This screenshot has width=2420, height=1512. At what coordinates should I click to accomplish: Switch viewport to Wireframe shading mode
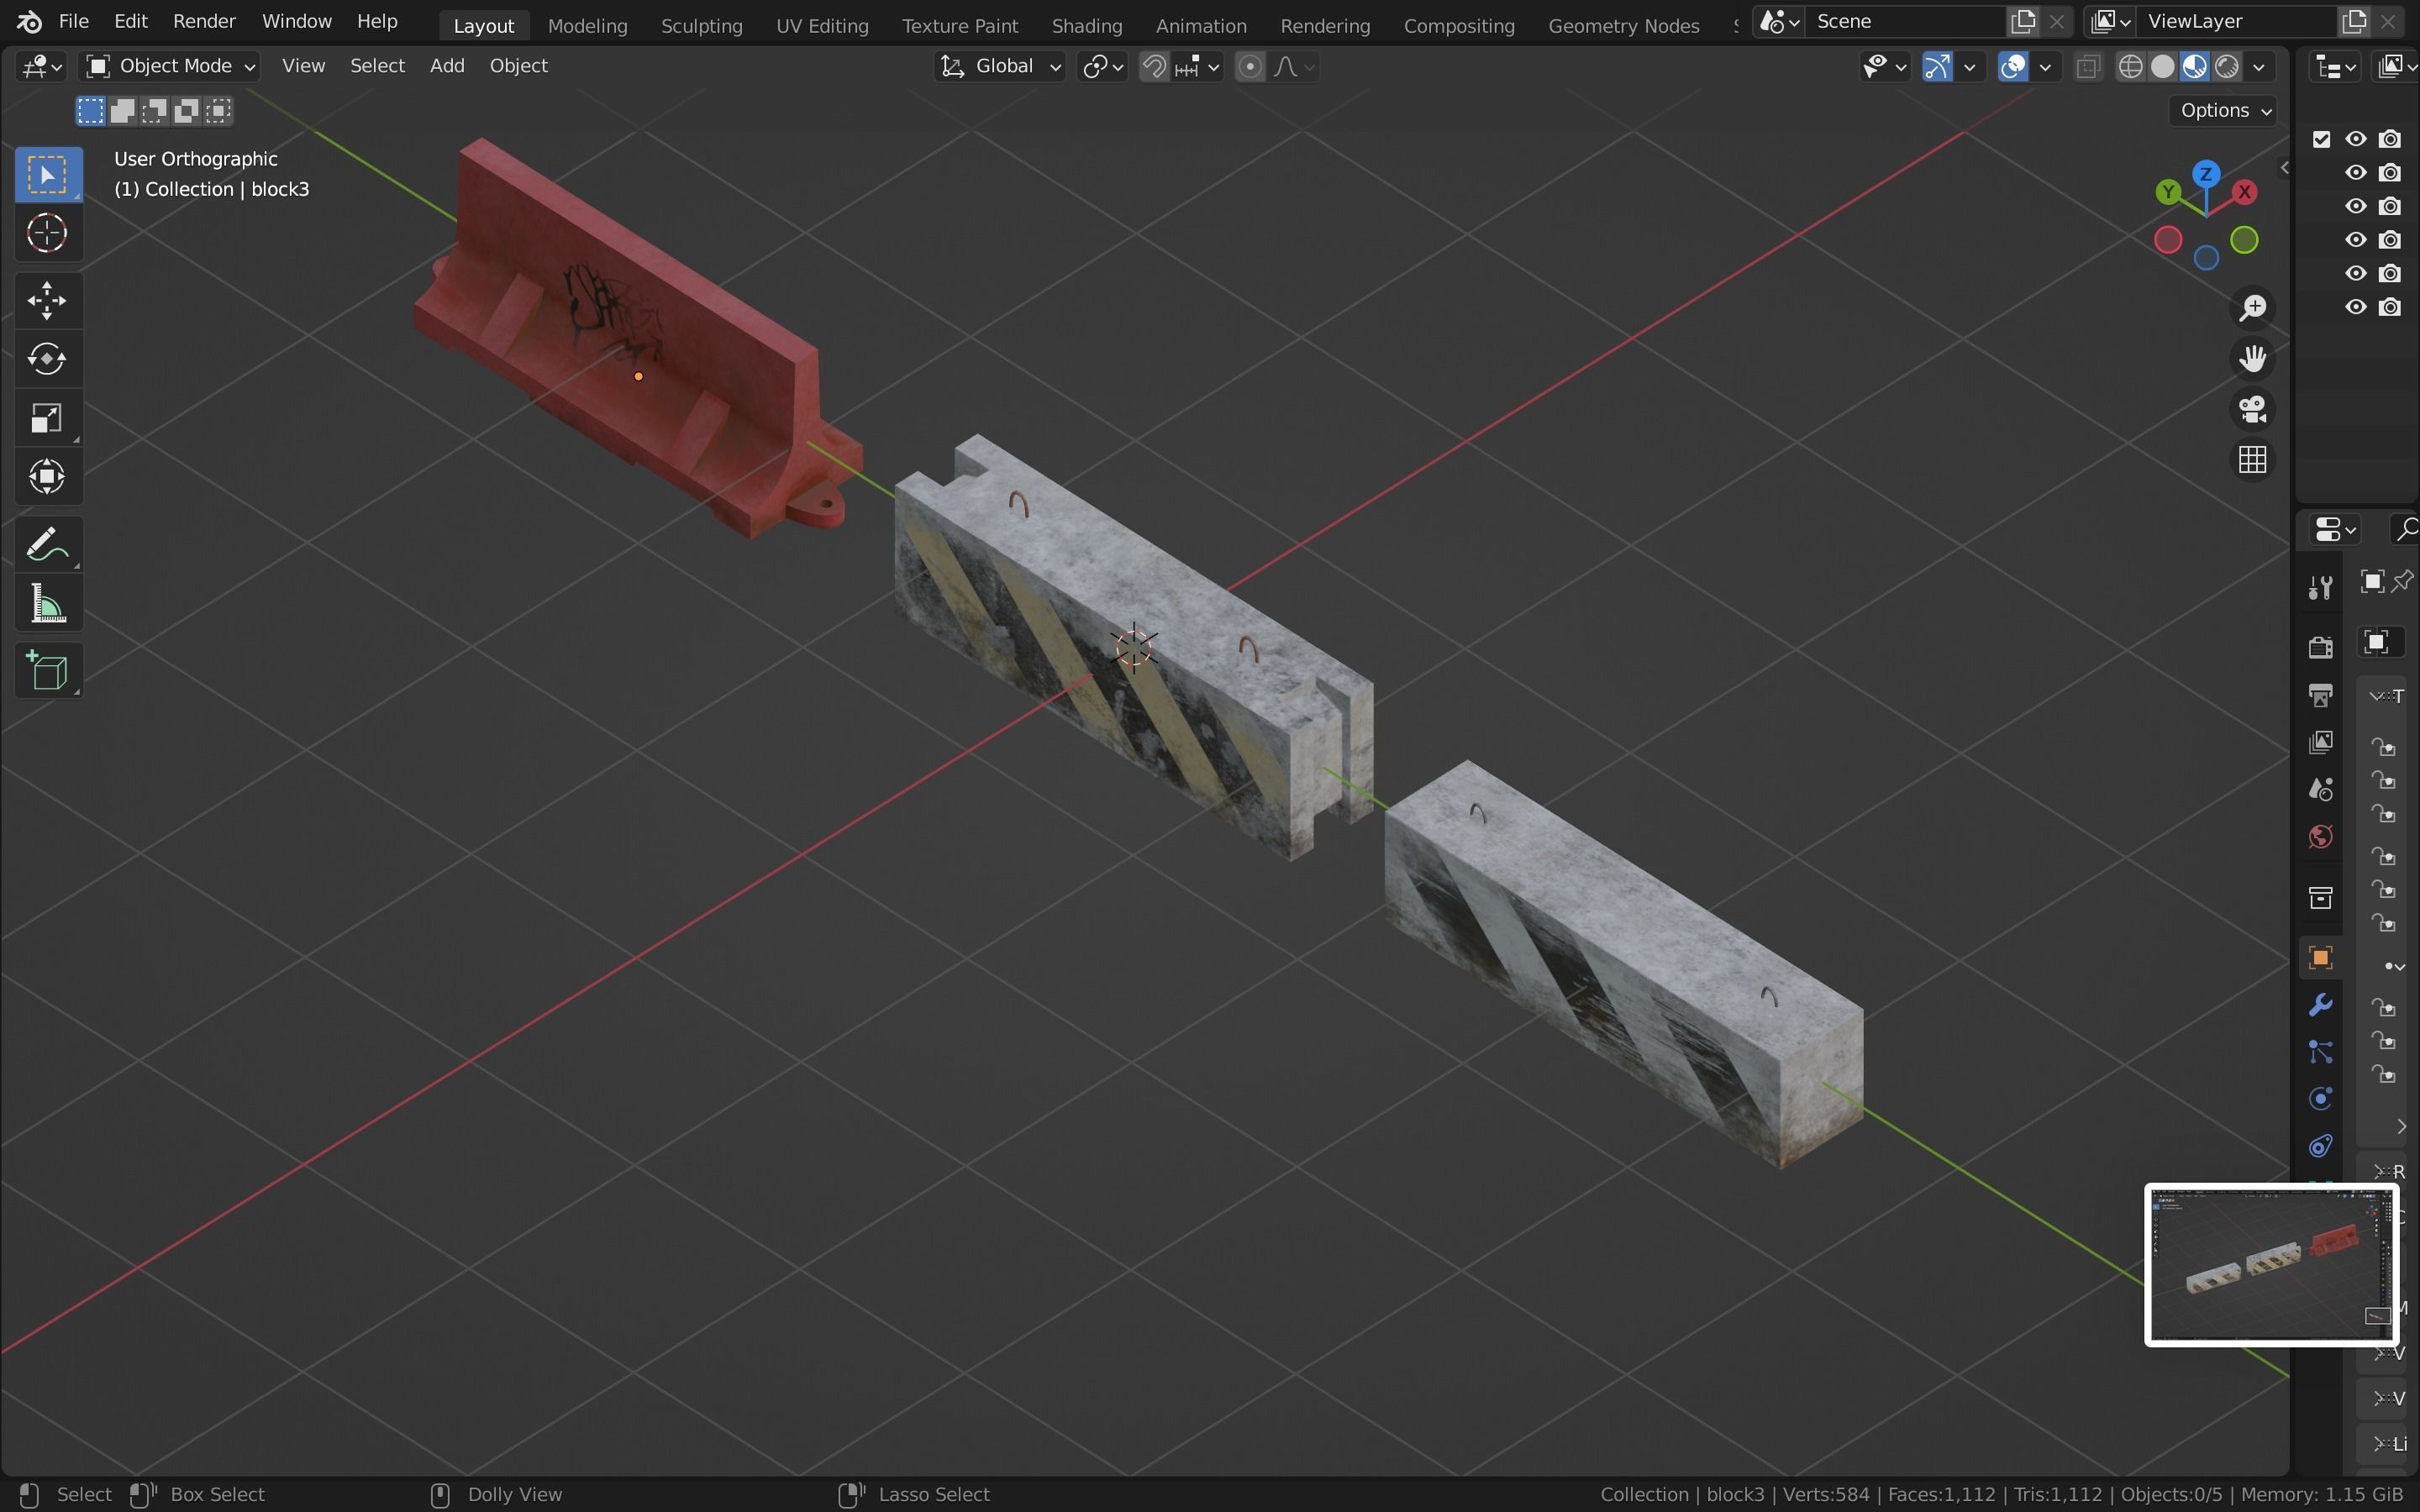(x=2131, y=66)
